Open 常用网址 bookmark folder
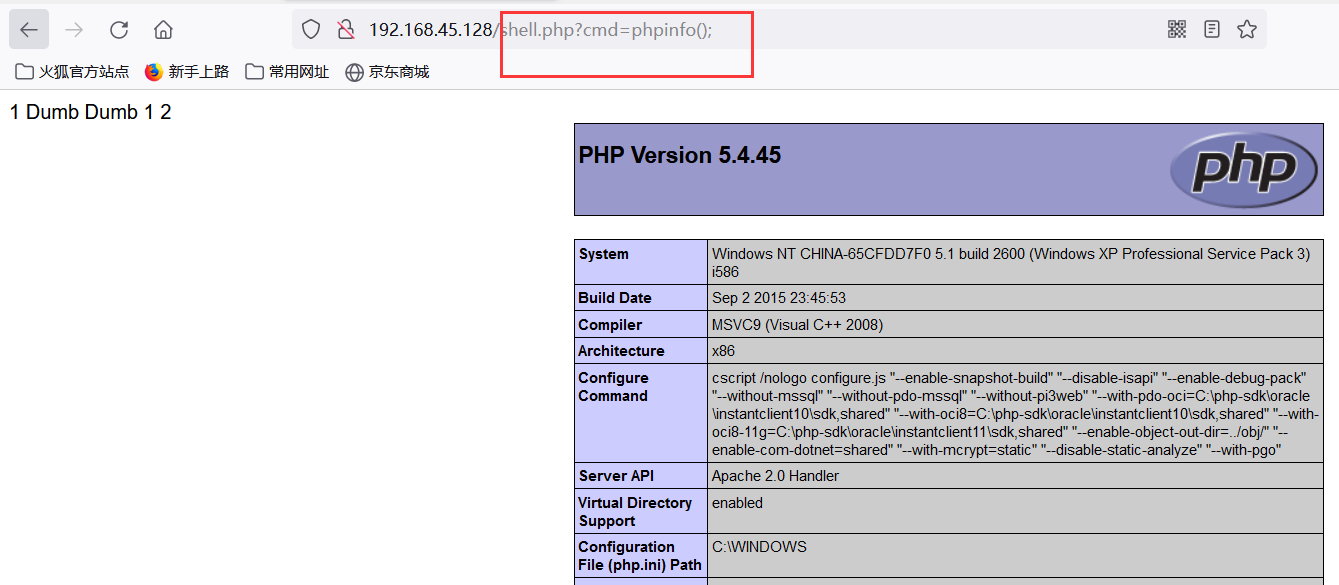This screenshot has width=1339, height=585. [287, 72]
